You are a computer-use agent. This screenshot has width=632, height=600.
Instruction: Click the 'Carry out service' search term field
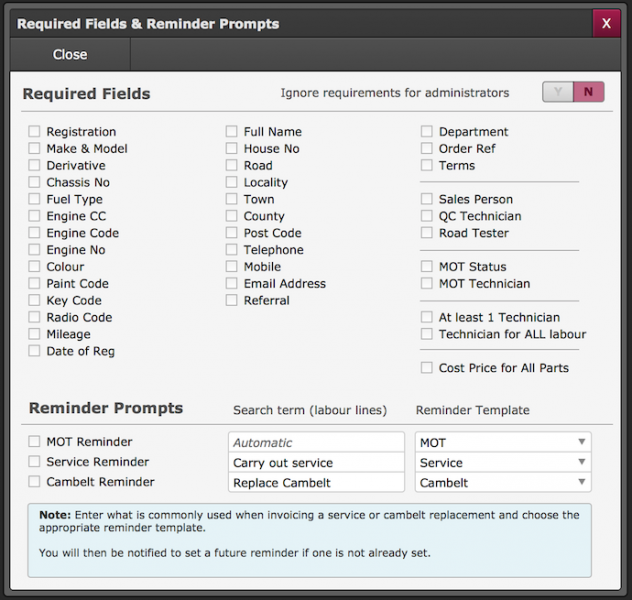317,463
